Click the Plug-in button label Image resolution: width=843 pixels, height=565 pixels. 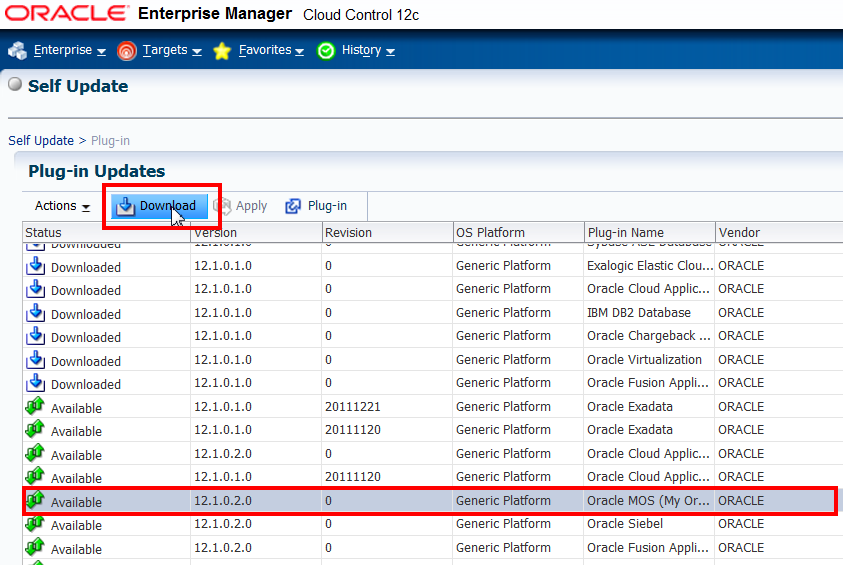pyautogui.click(x=327, y=206)
